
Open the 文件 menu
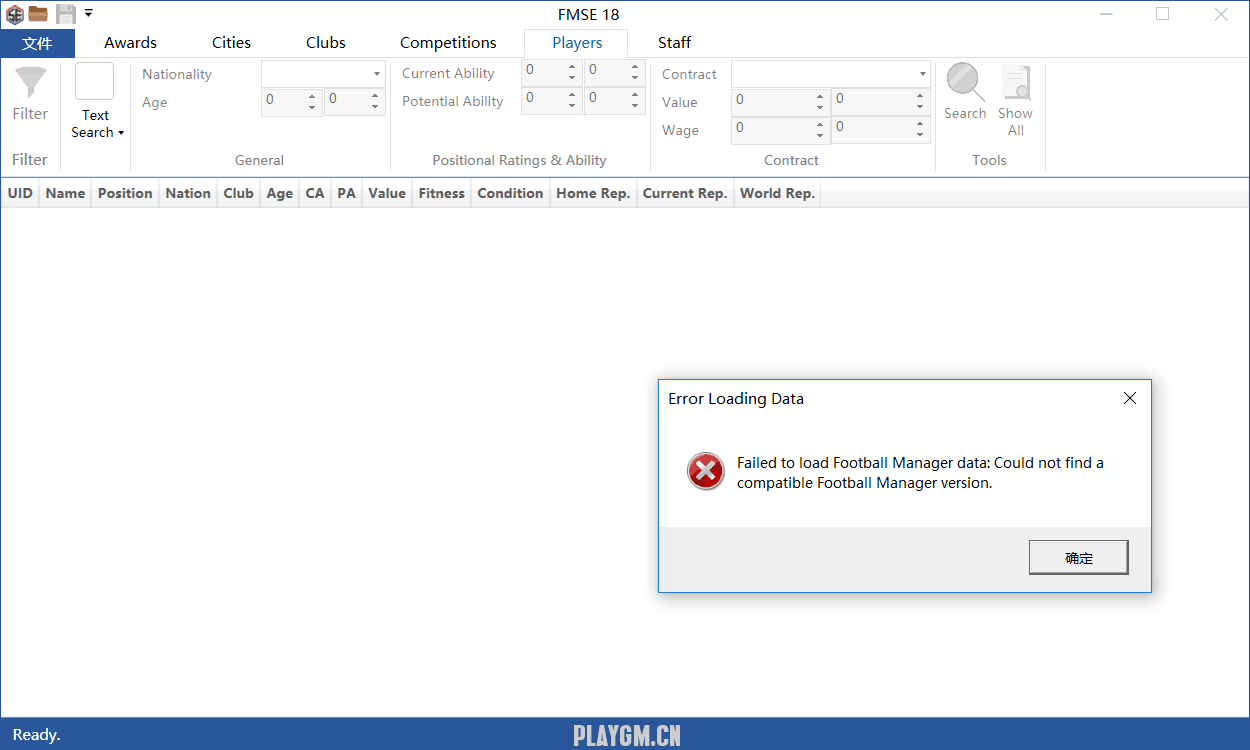pos(37,43)
